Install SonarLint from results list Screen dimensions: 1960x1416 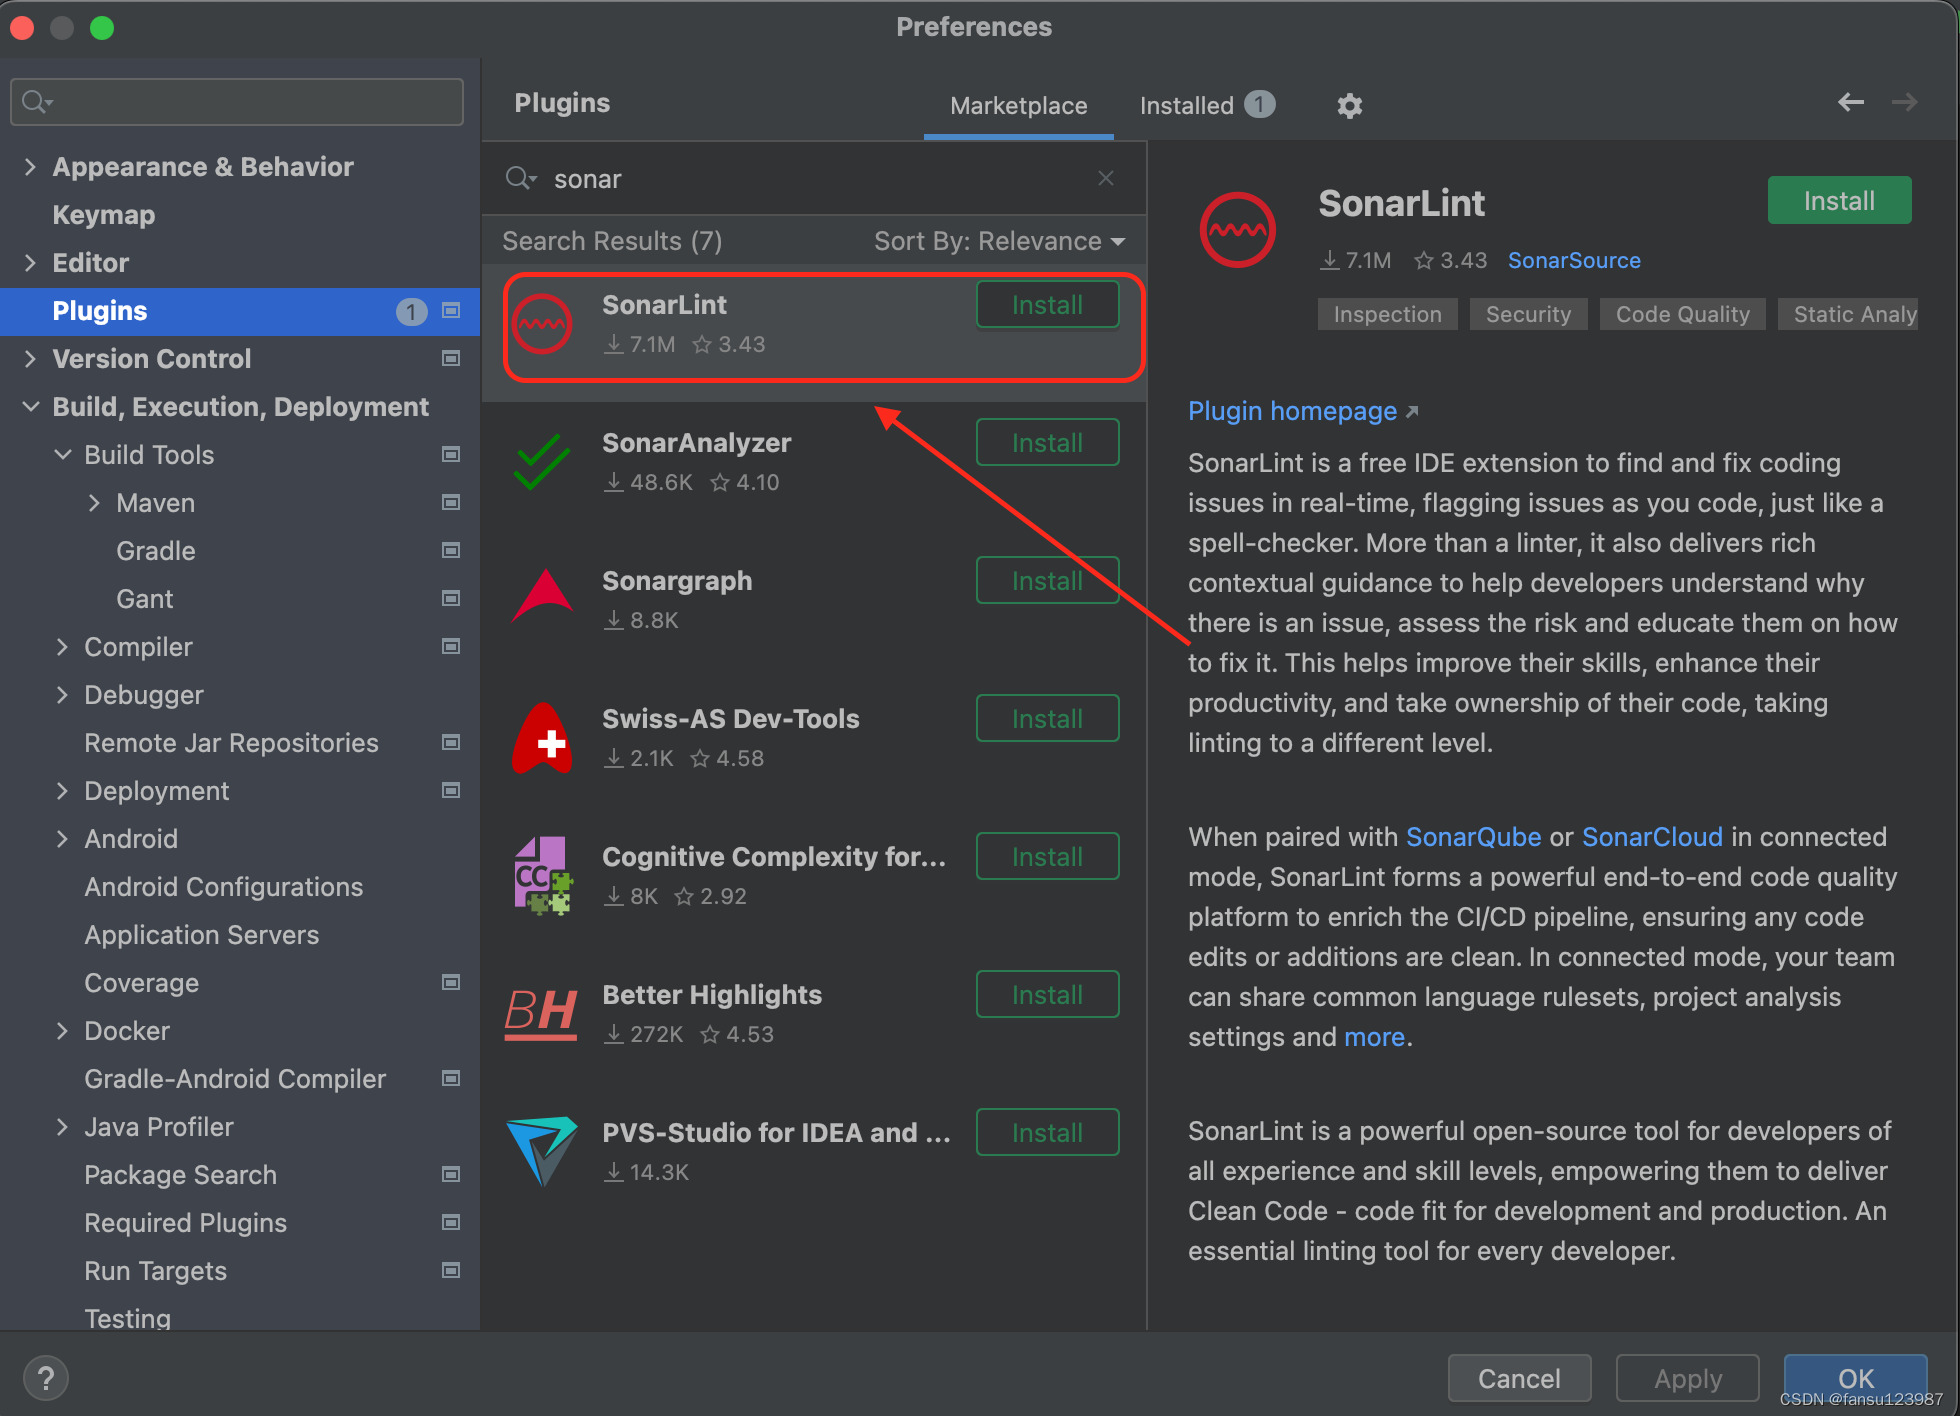pyautogui.click(x=1047, y=305)
